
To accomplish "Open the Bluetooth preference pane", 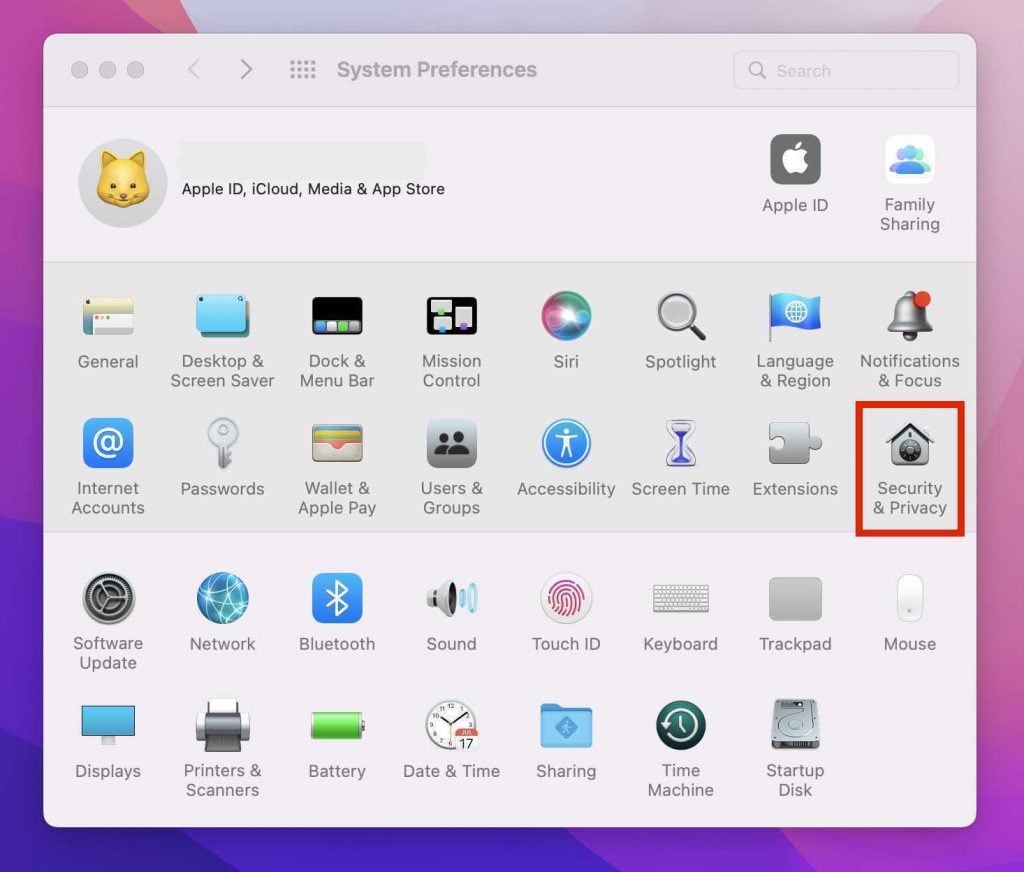I will pos(337,599).
